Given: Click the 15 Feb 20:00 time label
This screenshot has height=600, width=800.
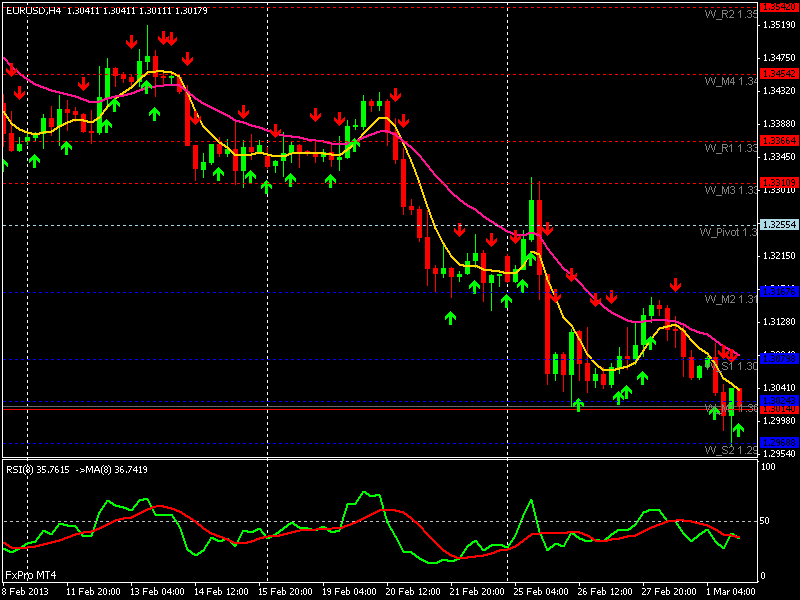Looking at the screenshot, I should pyautogui.click(x=285, y=592).
